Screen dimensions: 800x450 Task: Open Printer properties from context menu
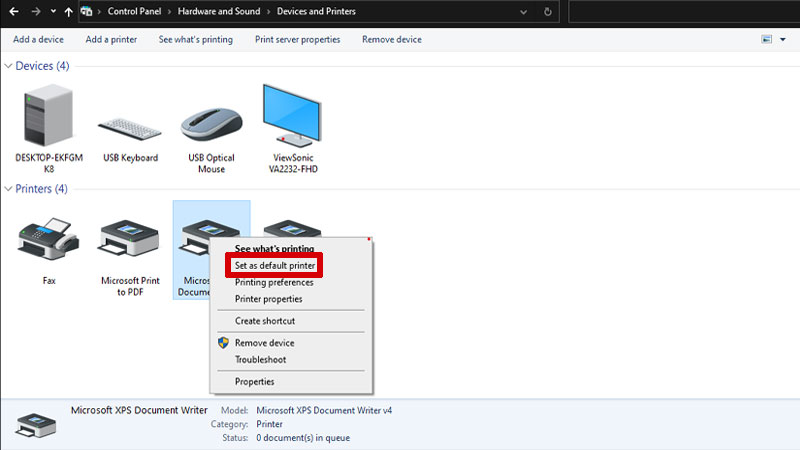coord(268,299)
